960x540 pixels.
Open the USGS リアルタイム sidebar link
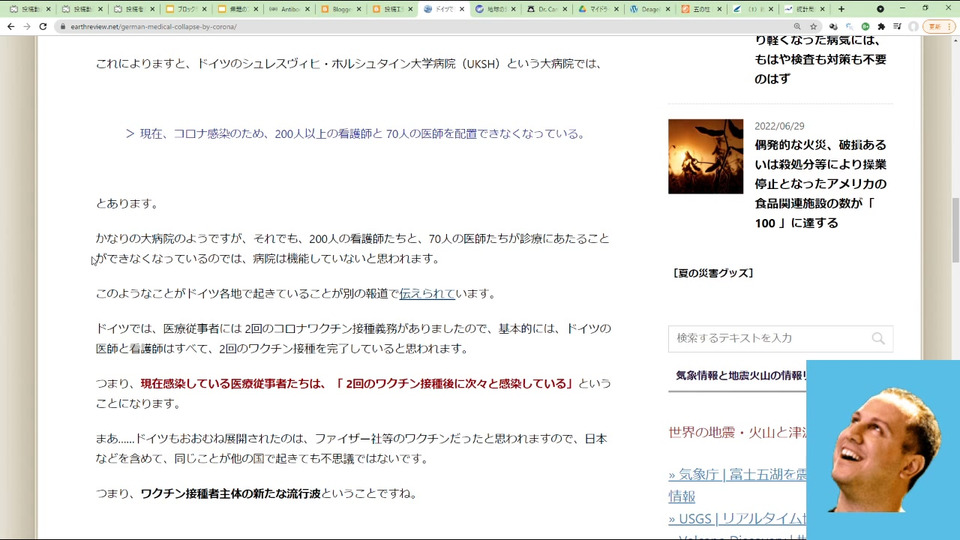pyautogui.click(x=737, y=519)
